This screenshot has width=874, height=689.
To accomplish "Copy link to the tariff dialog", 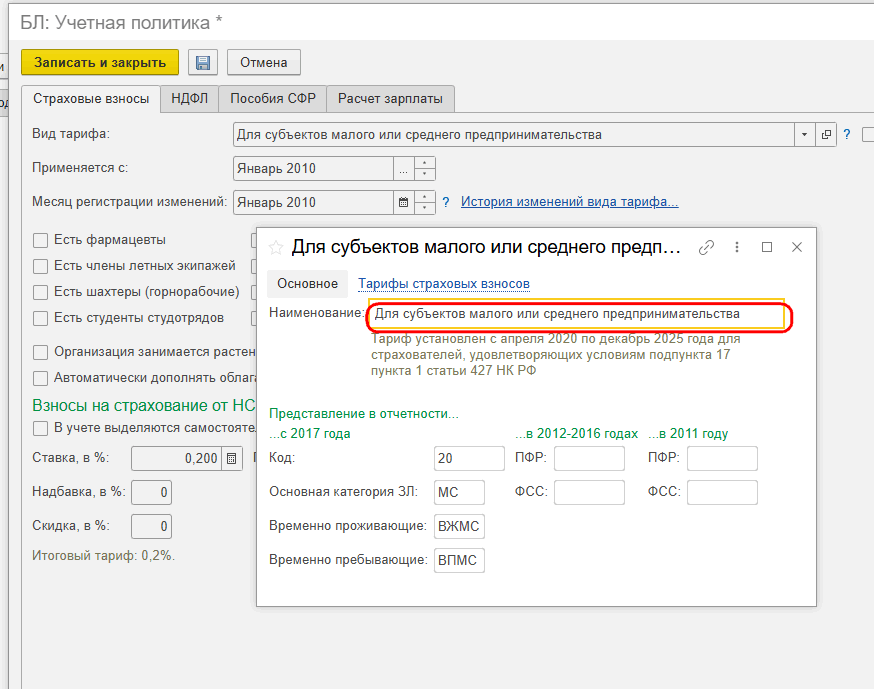I will 706,247.
